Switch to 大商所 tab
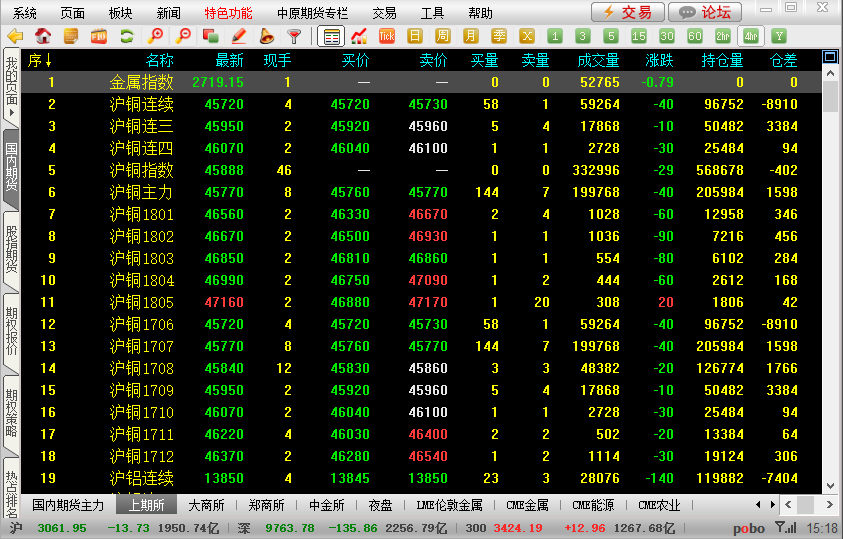 (x=206, y=505)
